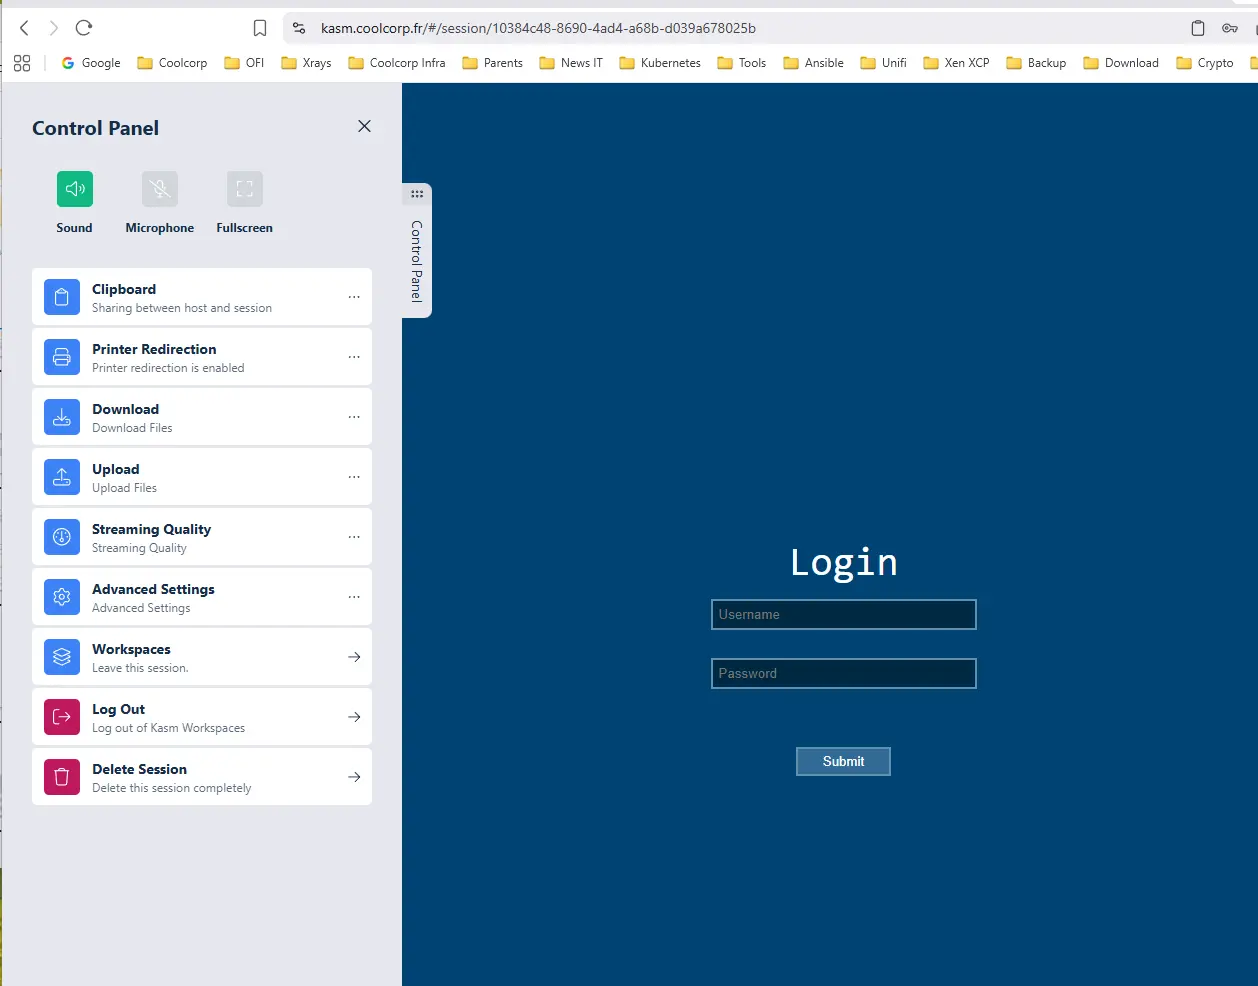Click the Control Panel side tab handle

pyautogui.click(x=417, y=252)
